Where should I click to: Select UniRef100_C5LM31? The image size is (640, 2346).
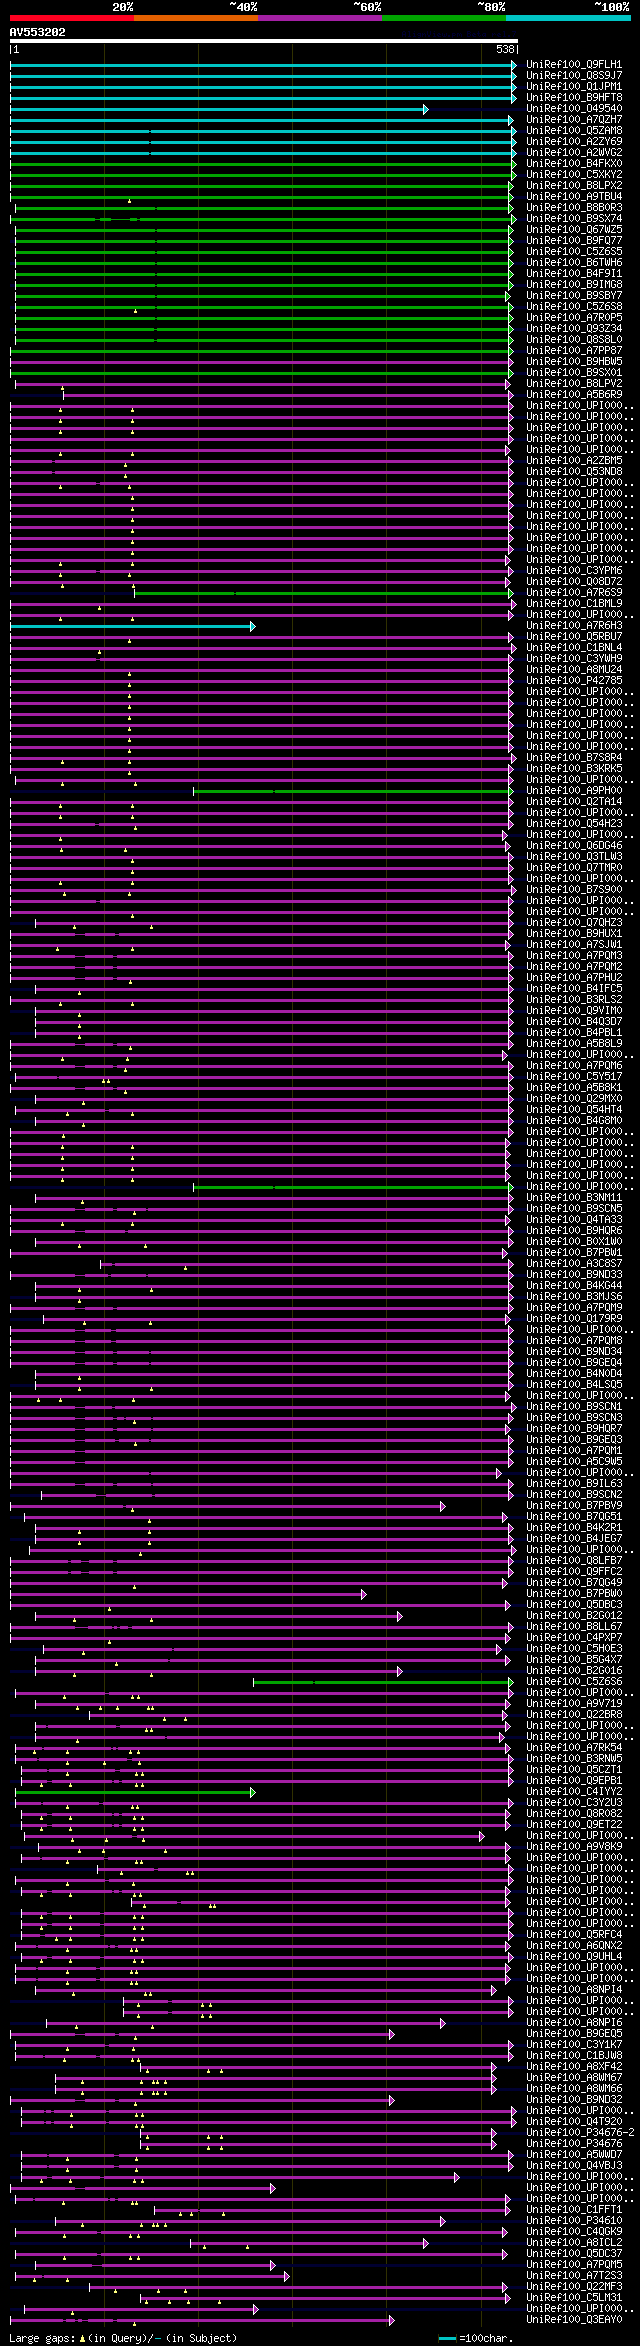[574, 2298]
